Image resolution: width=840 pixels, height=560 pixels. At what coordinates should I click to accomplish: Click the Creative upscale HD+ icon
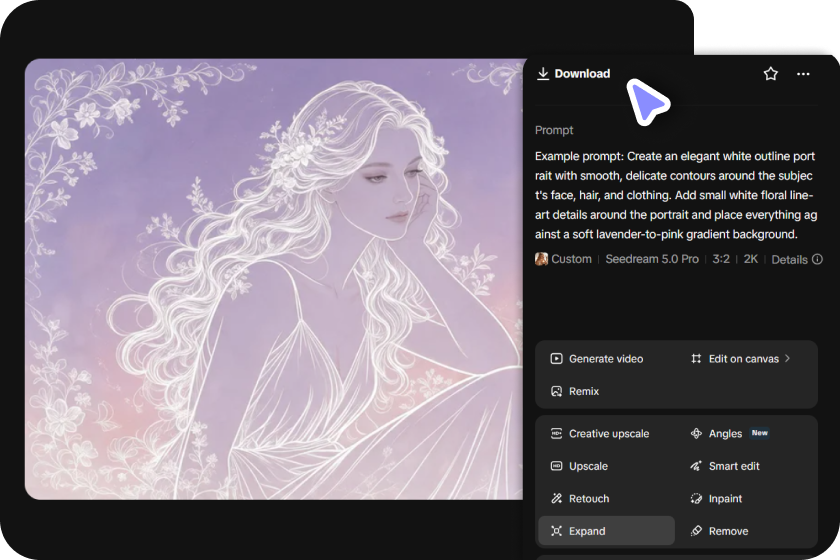coord(556,434)
